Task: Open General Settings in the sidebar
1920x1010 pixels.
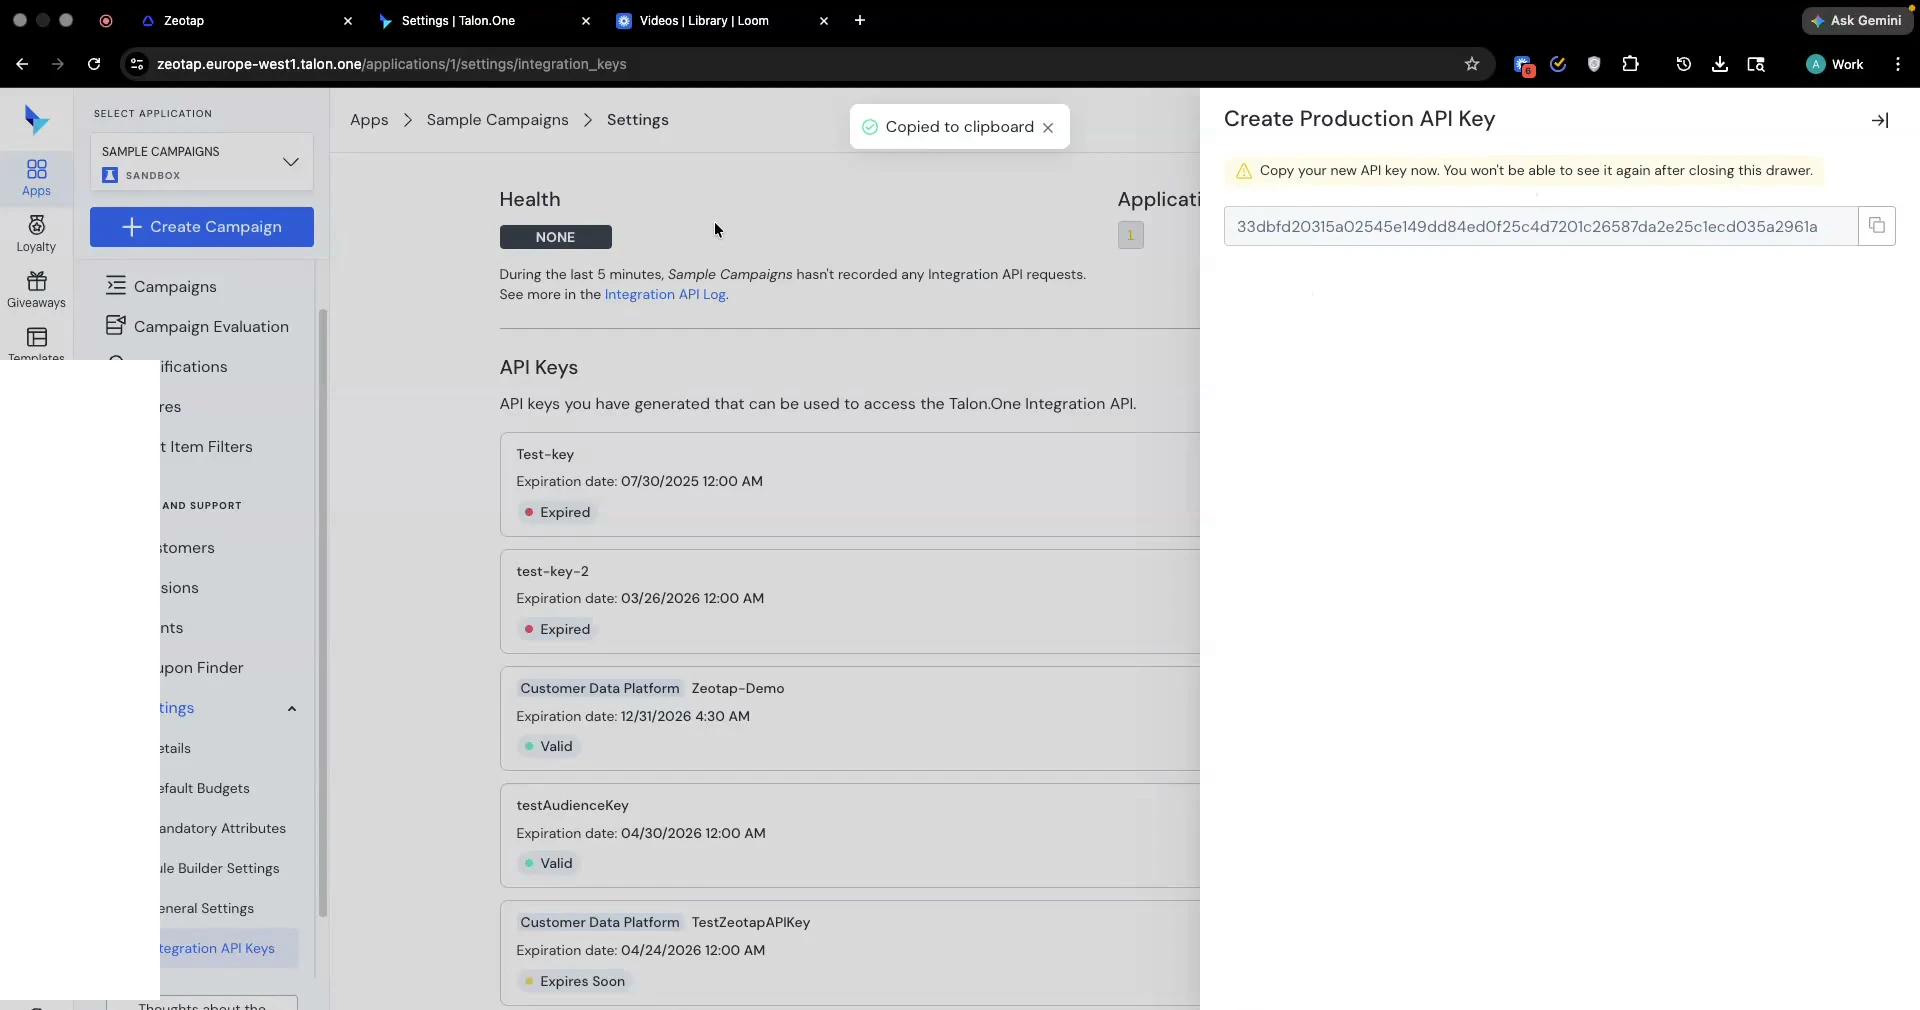Action: (206, 908)
